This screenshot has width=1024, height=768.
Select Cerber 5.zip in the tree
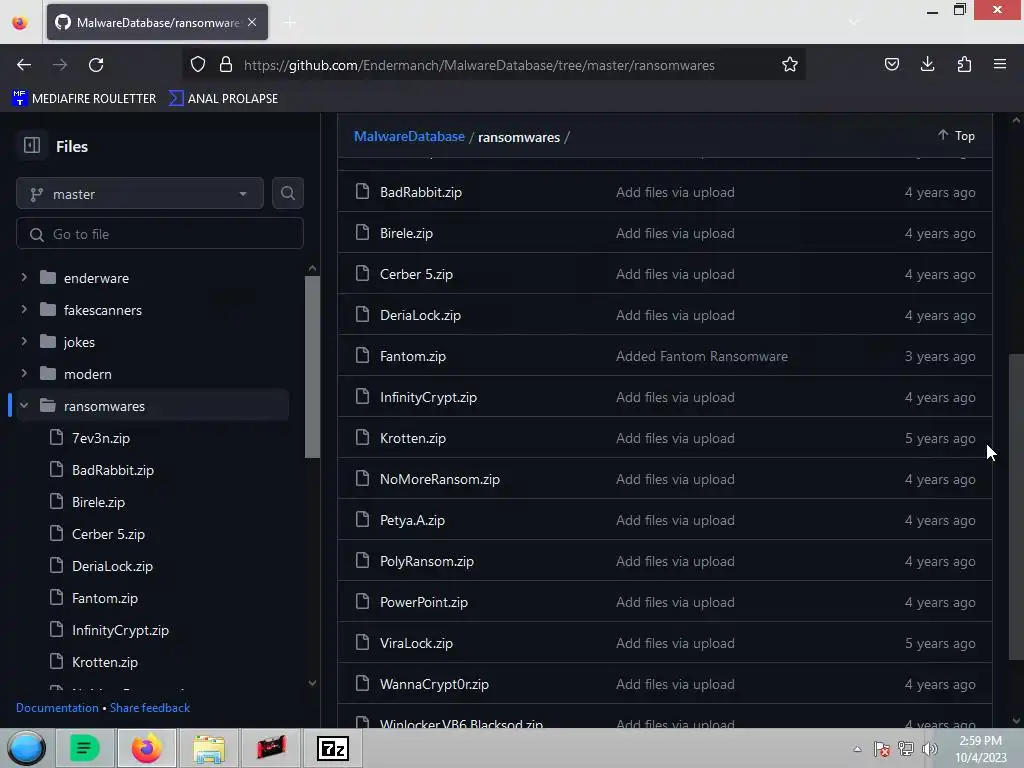click(108, 534)
